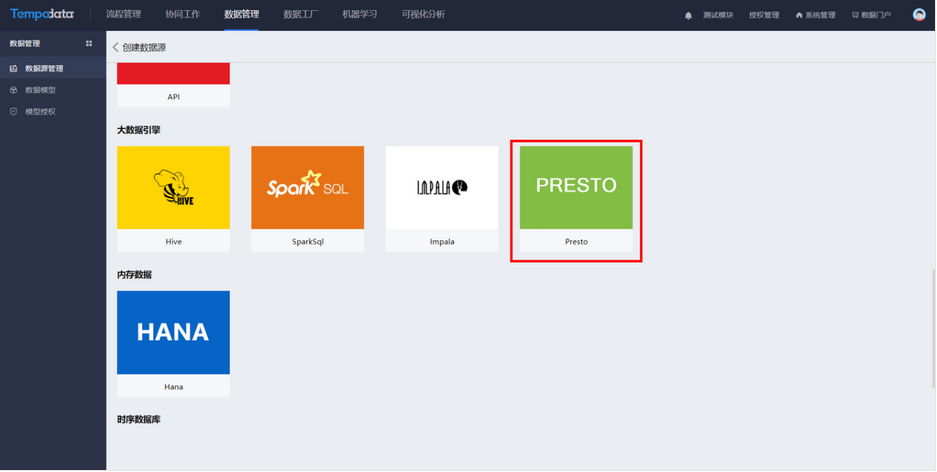
Task: Click the 模型授权 shield icon
Action: [14, 112]
